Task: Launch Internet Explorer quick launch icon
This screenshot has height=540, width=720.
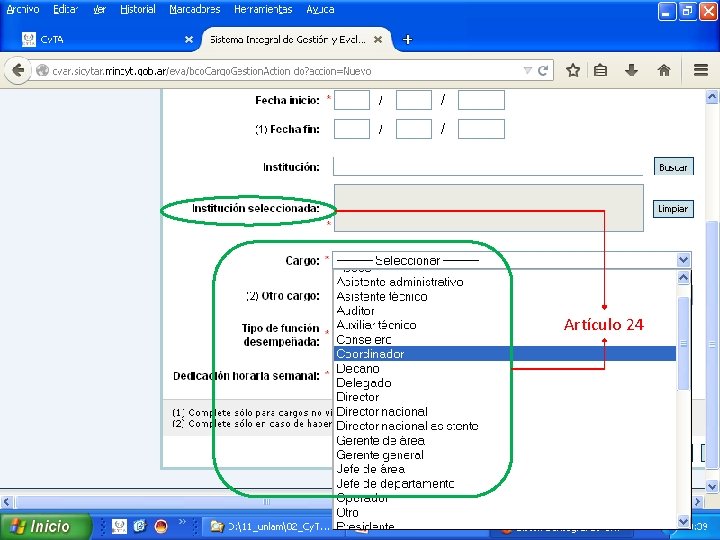Action: (140, 526)
